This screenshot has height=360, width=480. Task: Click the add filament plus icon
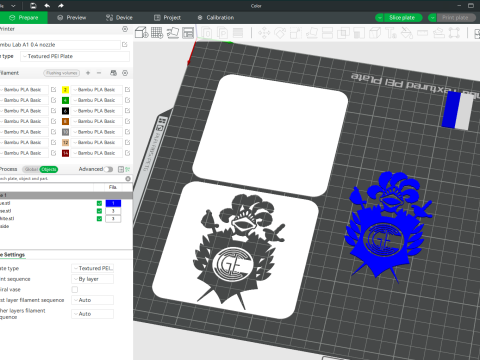(88, 73)
